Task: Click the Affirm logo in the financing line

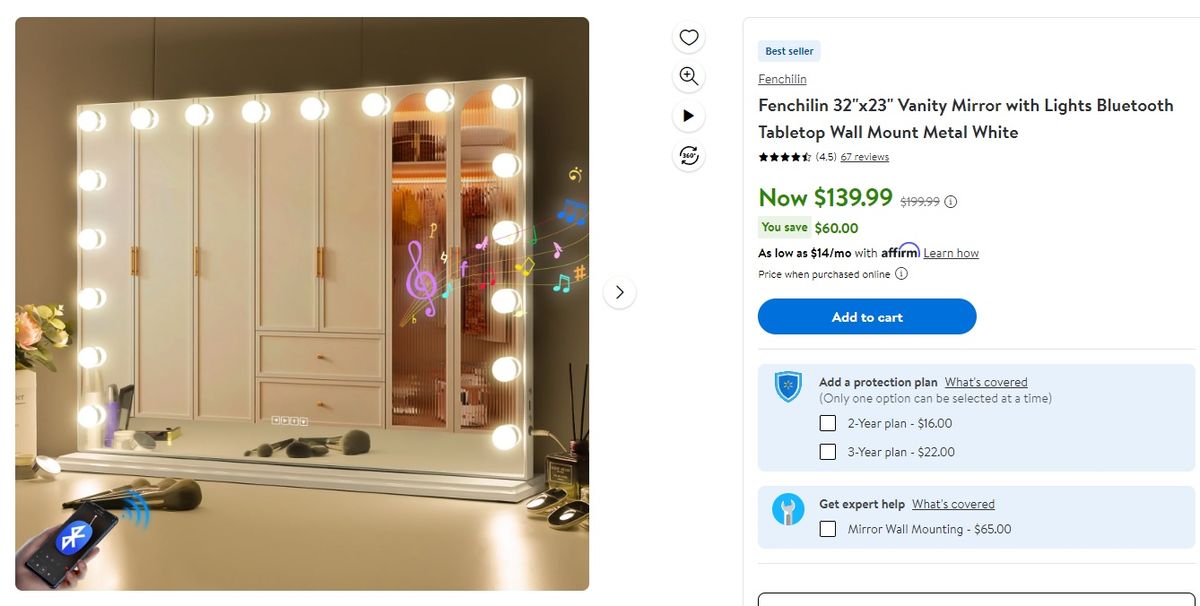Action: (x=901, y=251)
